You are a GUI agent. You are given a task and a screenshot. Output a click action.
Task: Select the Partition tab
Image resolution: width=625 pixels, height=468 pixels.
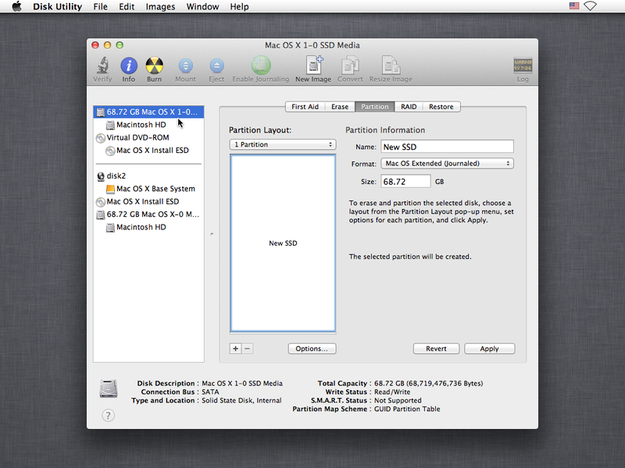pos(375,107)
